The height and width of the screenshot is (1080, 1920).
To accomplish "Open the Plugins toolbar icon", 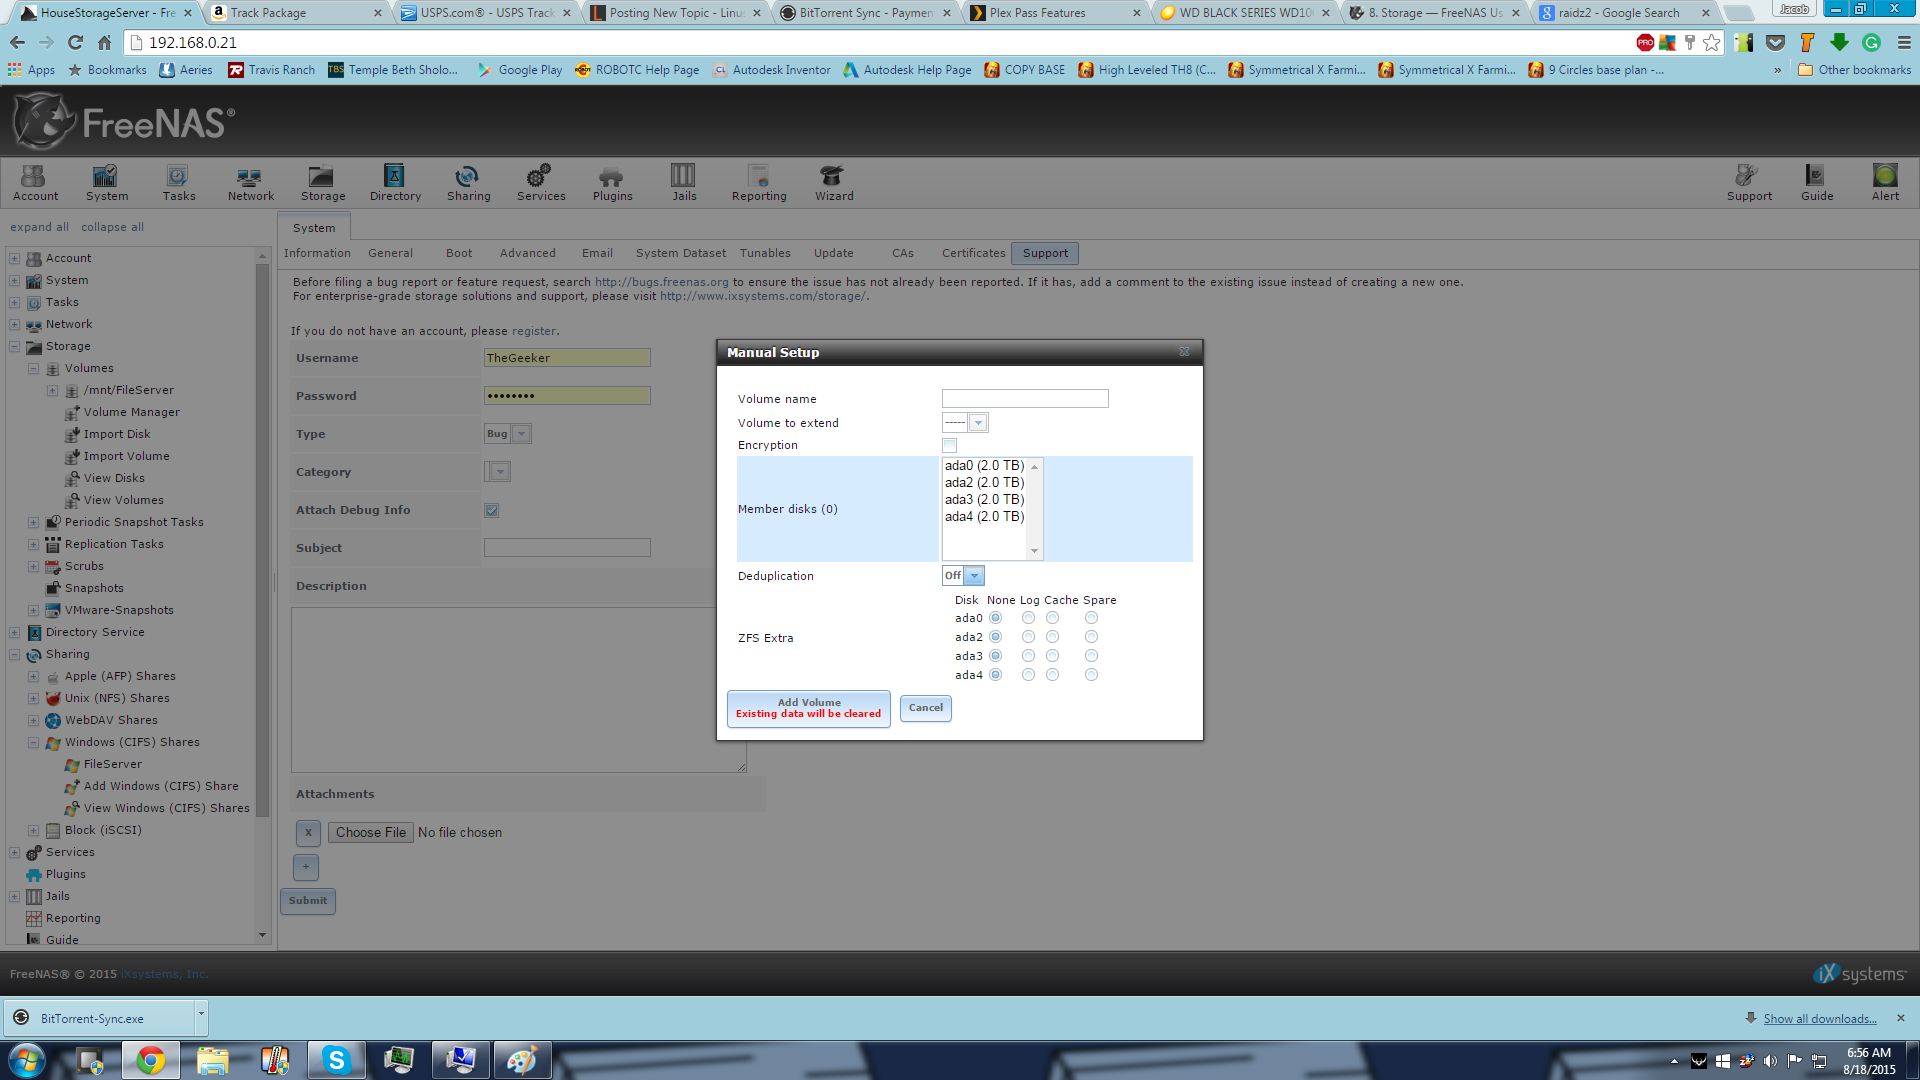I will click(612, 182).
